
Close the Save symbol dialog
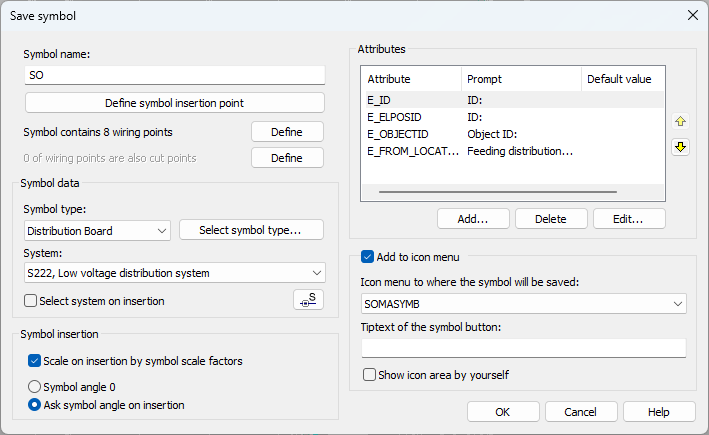692,15
